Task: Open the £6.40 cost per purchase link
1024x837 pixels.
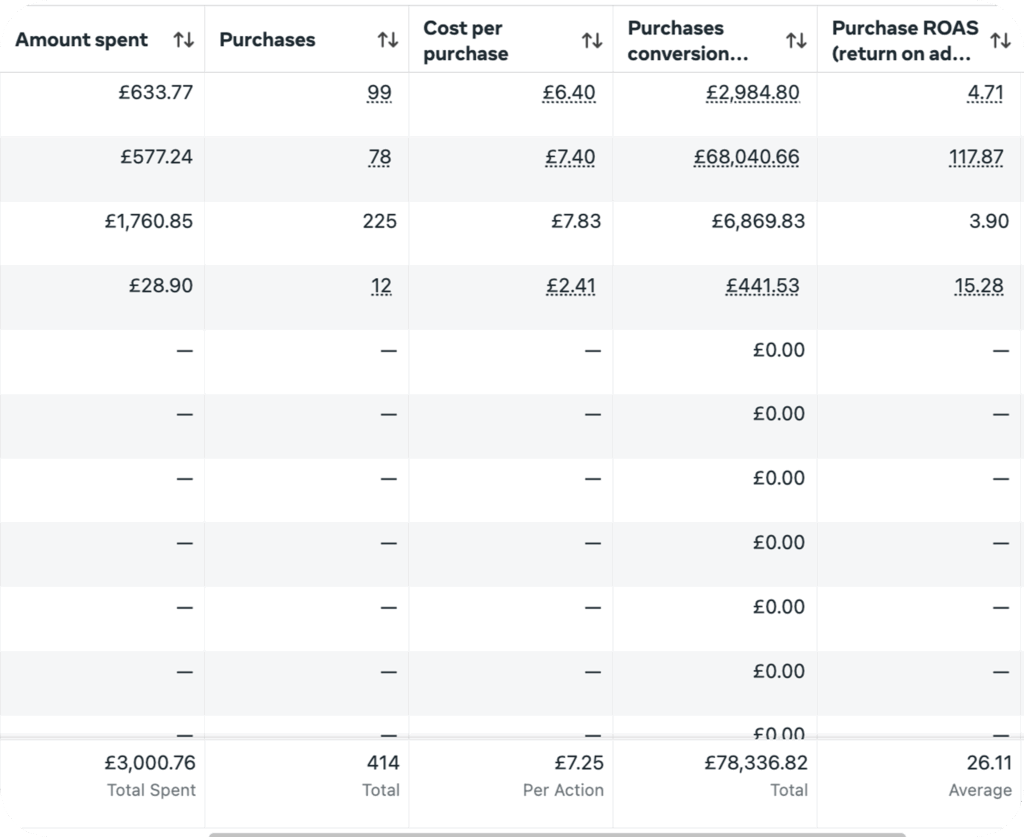Action: point(569,93)
